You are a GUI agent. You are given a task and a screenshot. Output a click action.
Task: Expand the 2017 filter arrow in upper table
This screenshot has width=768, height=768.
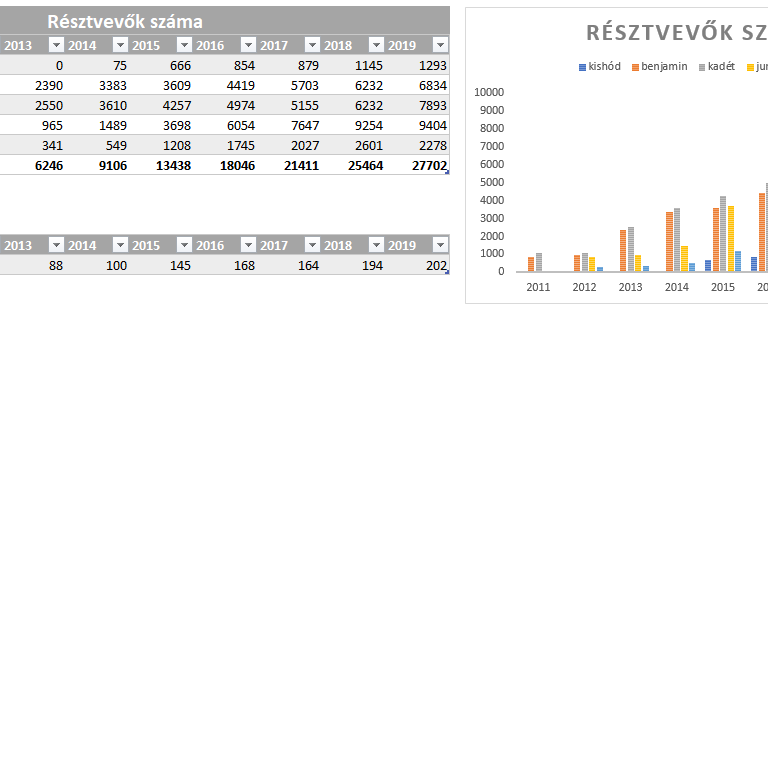tap(312, 45)
